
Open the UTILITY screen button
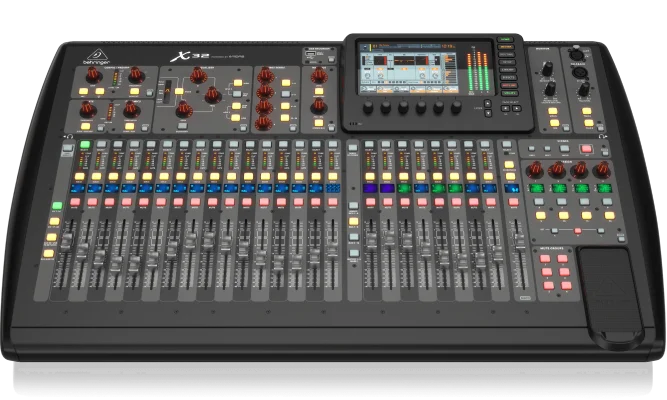click(509, 93)
